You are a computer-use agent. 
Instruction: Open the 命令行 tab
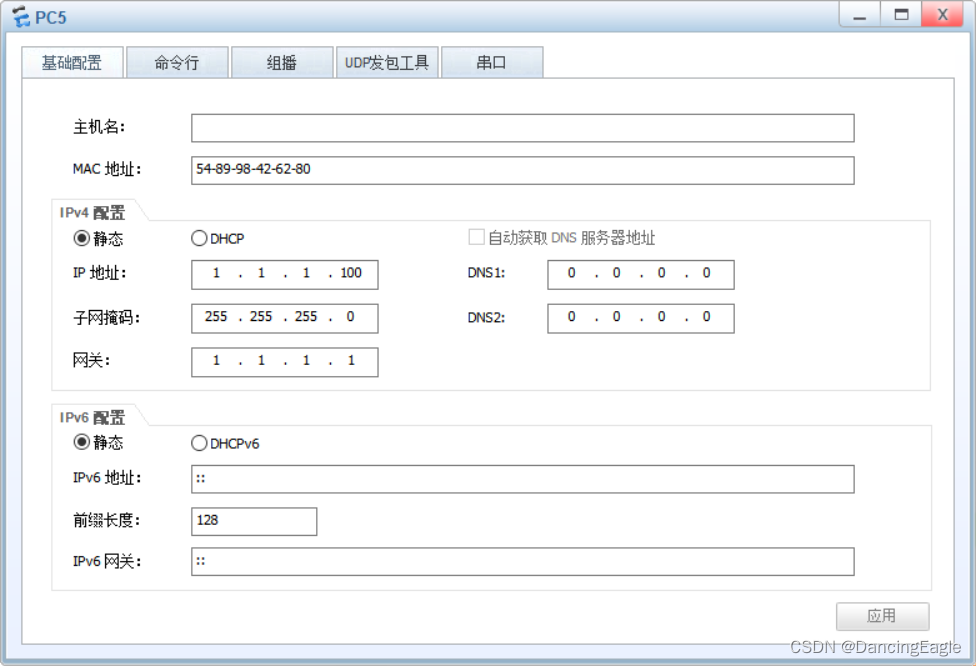[x=177, y=62]
